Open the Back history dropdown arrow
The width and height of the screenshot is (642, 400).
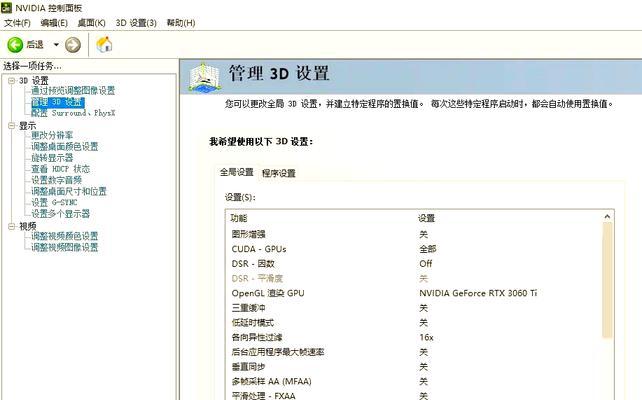(x=56, y=45)
